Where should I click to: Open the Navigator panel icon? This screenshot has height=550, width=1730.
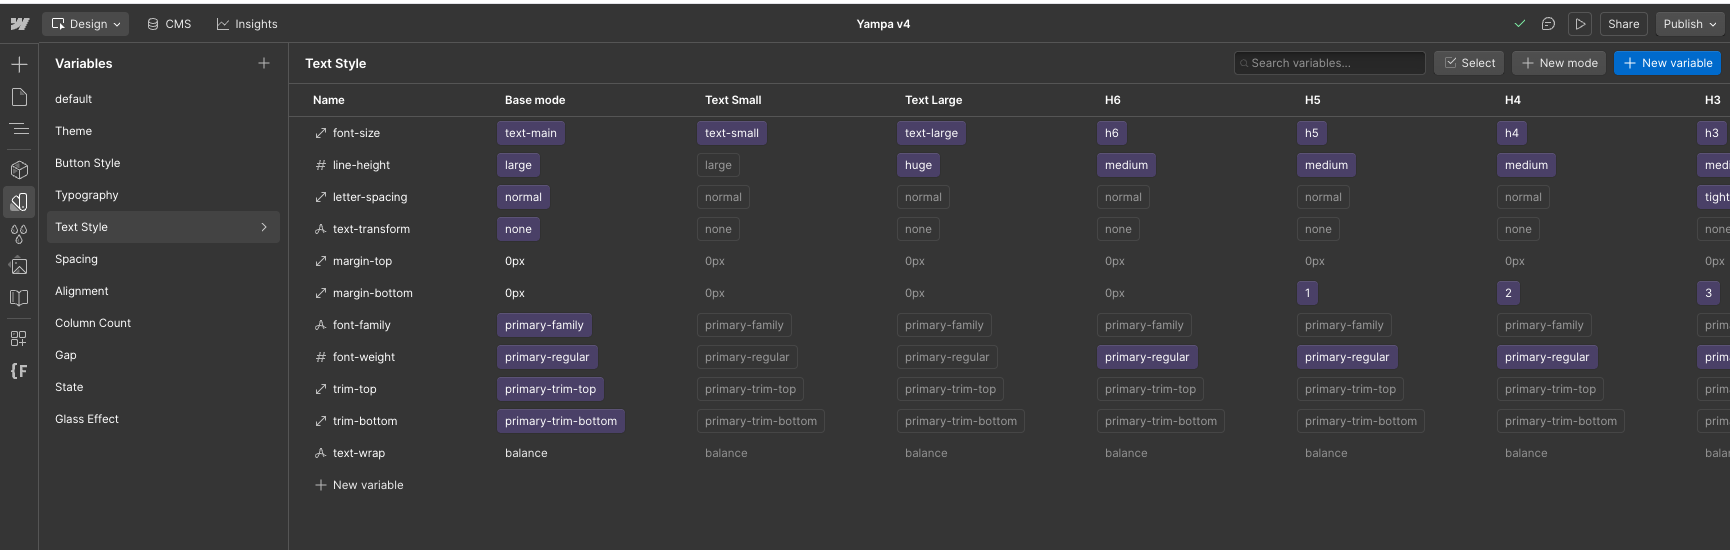pos(19,129)
